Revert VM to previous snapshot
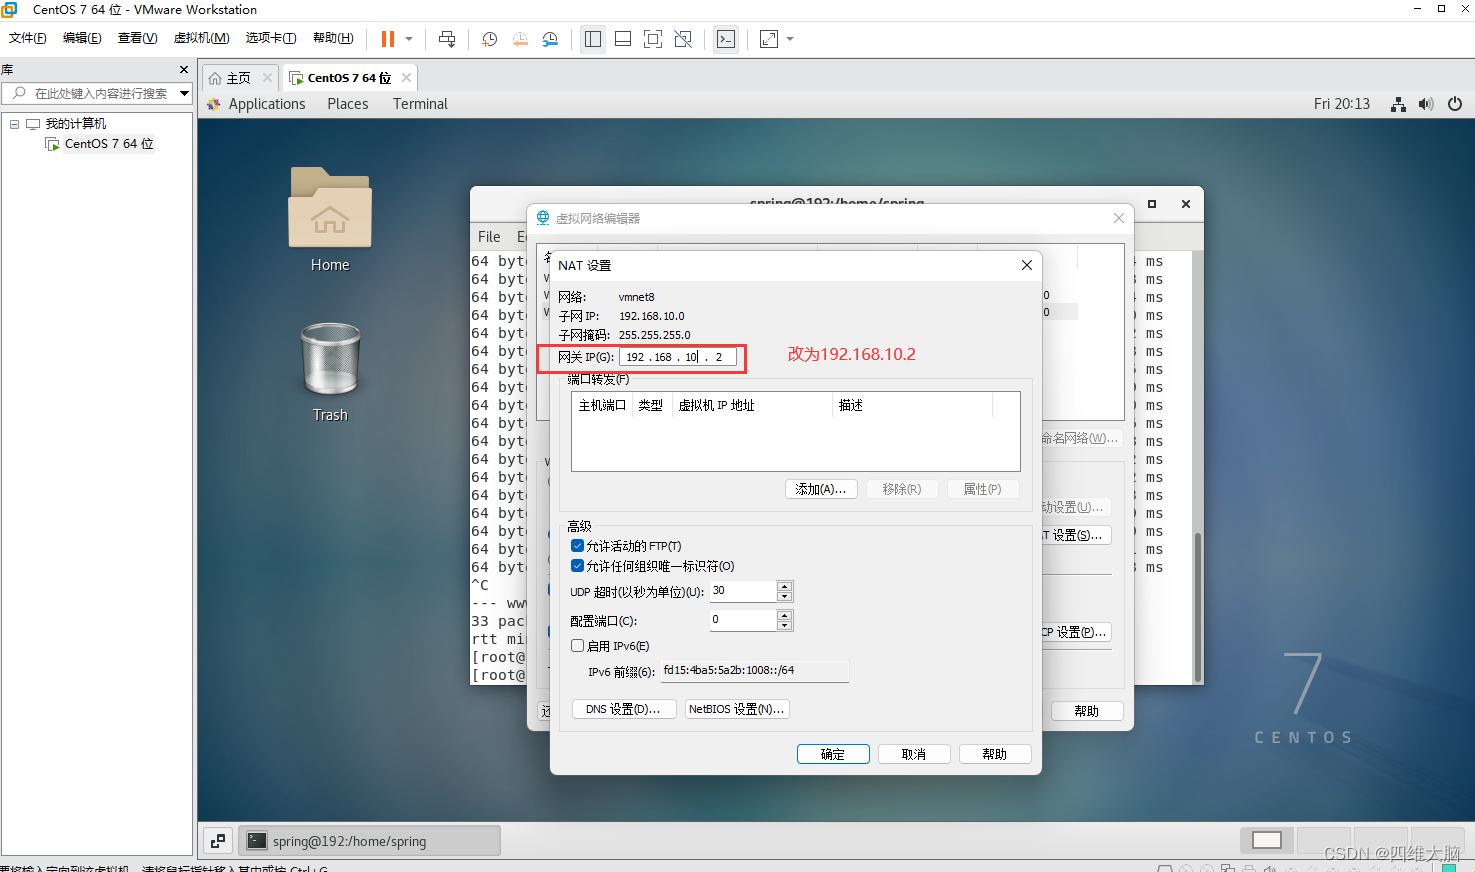The height and width of the screenshot is (872, 1475). point(520,39)
